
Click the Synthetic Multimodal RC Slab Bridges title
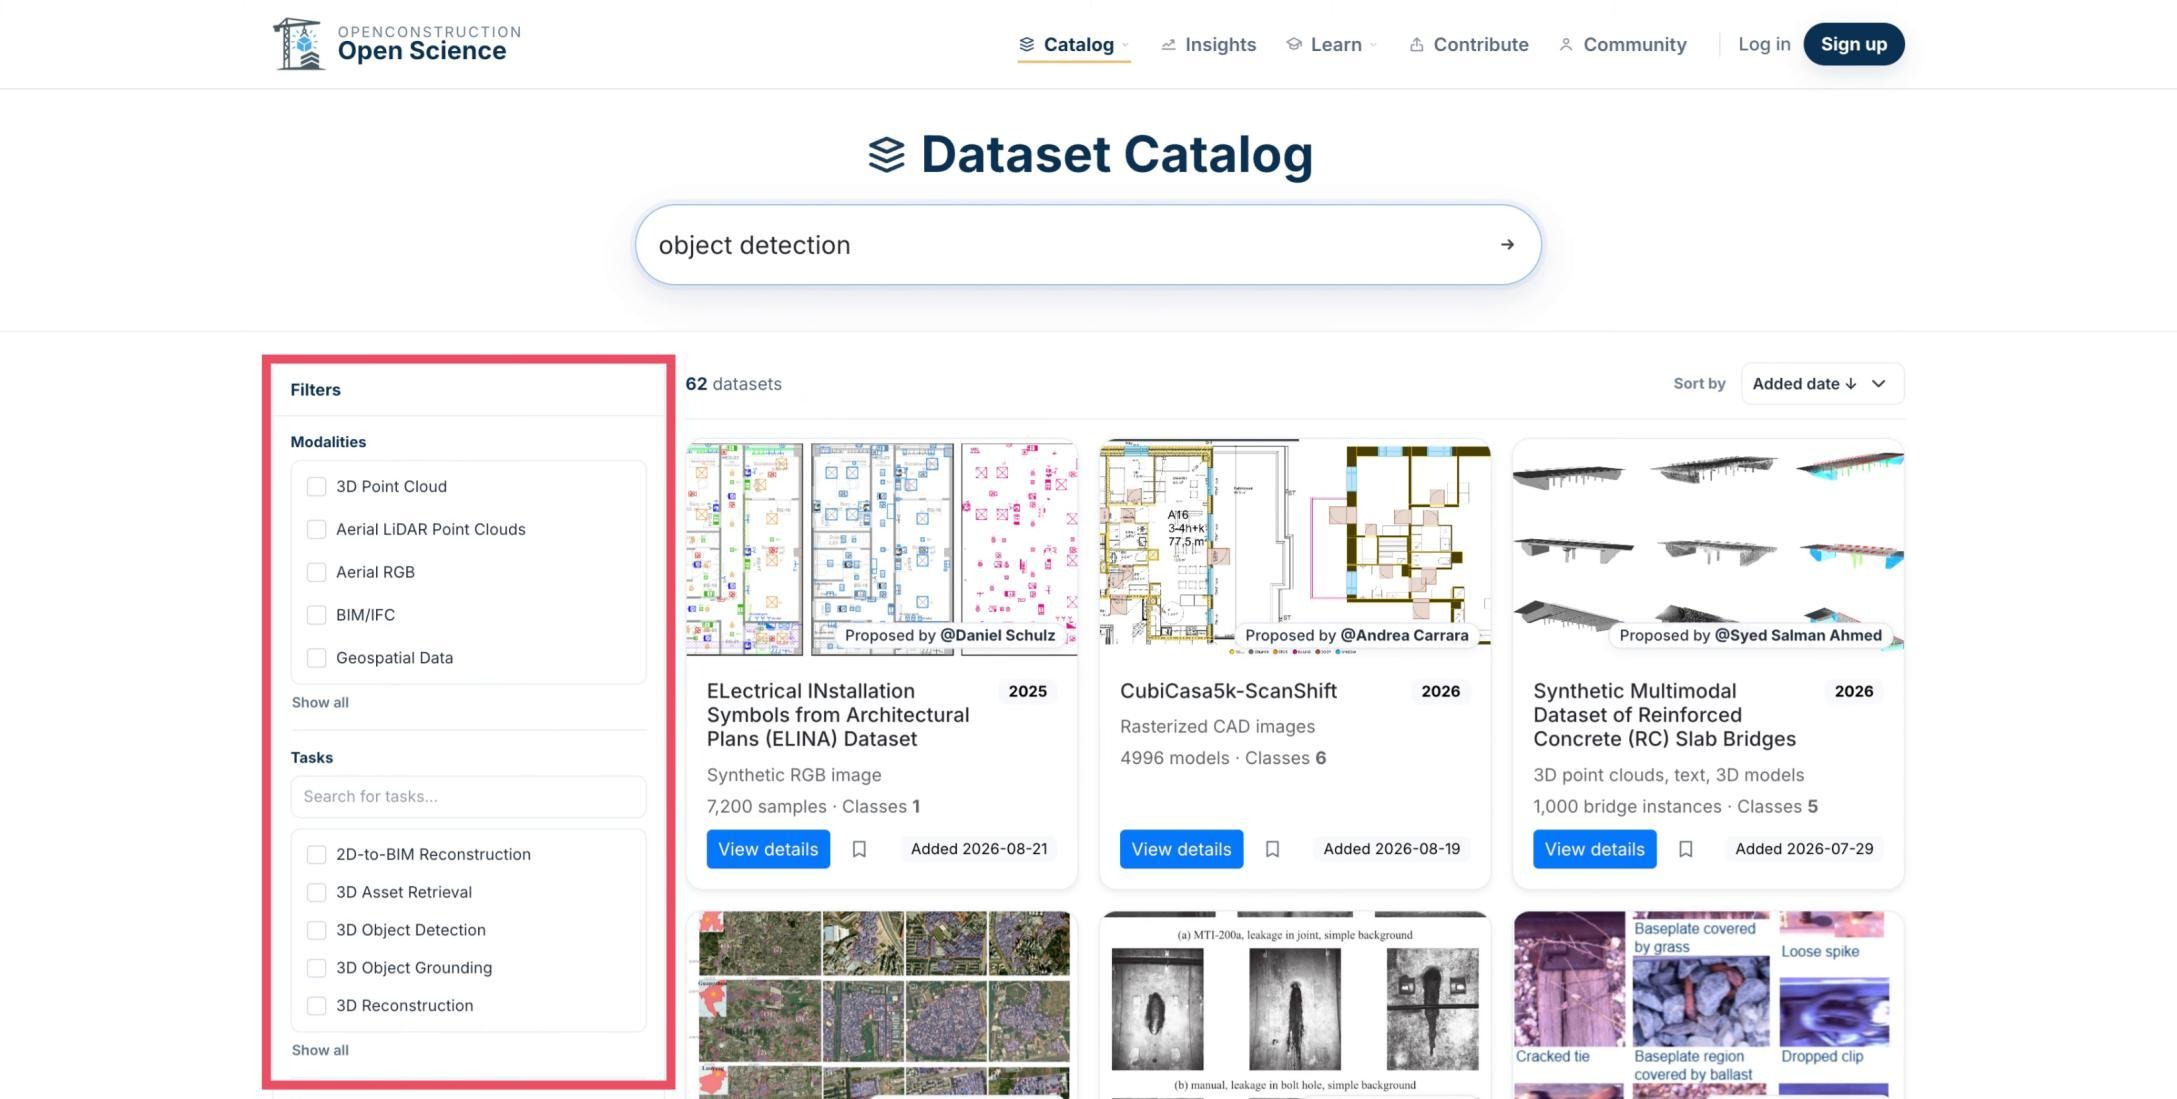tap(1664, 715)
